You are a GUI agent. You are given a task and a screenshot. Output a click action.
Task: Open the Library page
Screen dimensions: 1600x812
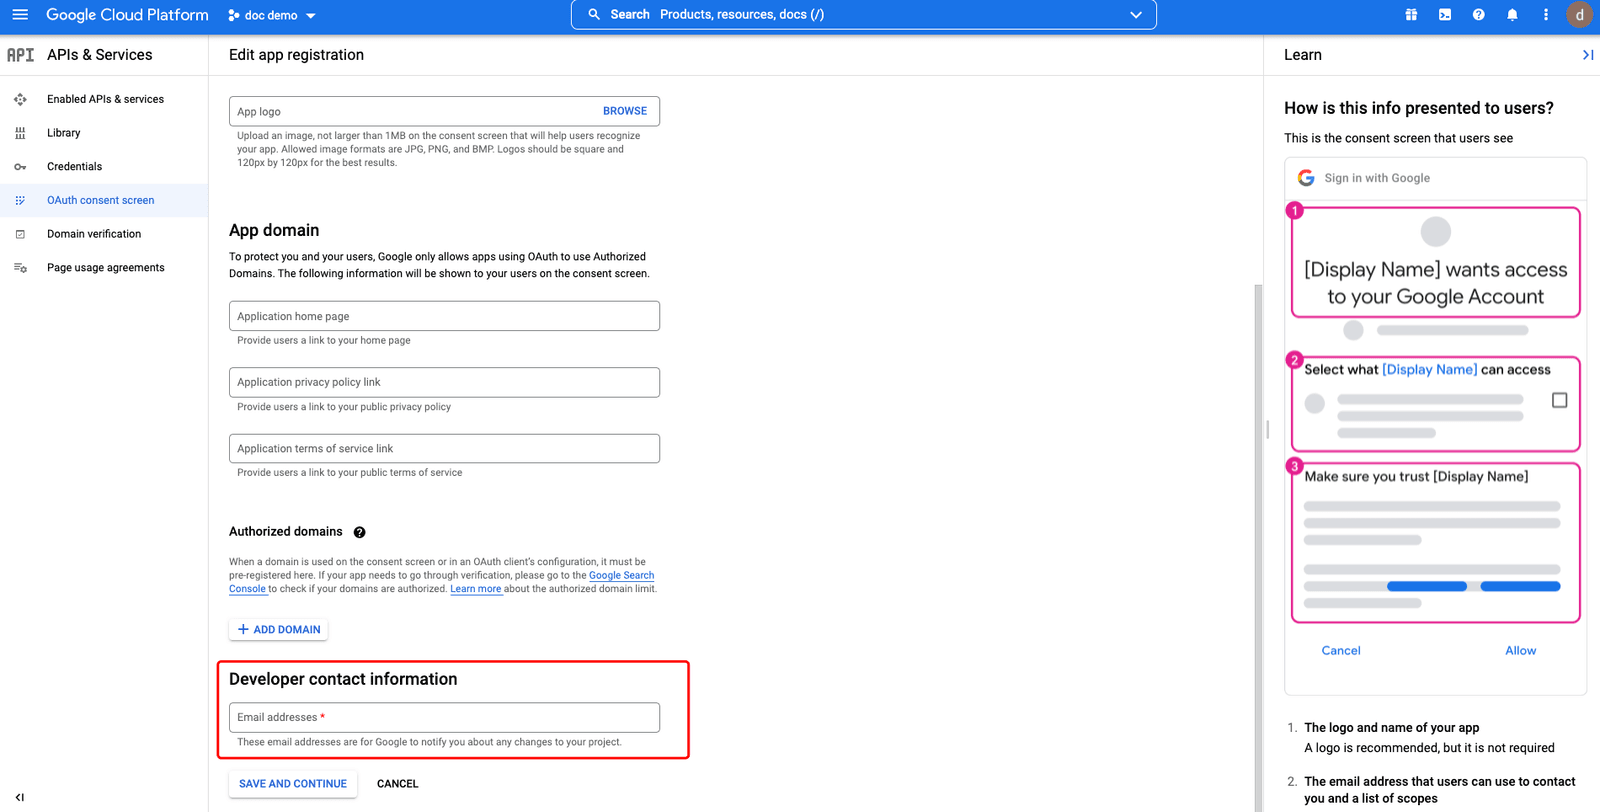63,133
